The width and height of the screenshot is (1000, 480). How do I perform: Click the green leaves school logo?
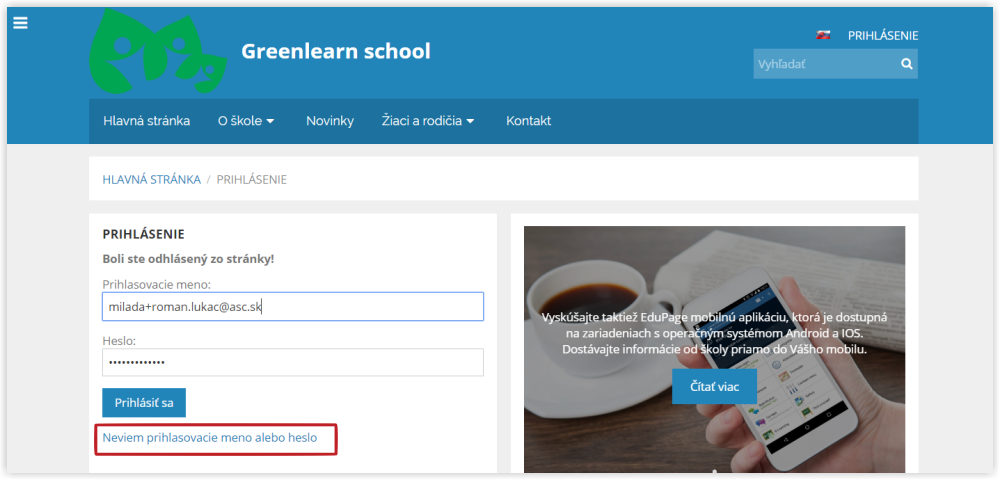tap(158, 52)
